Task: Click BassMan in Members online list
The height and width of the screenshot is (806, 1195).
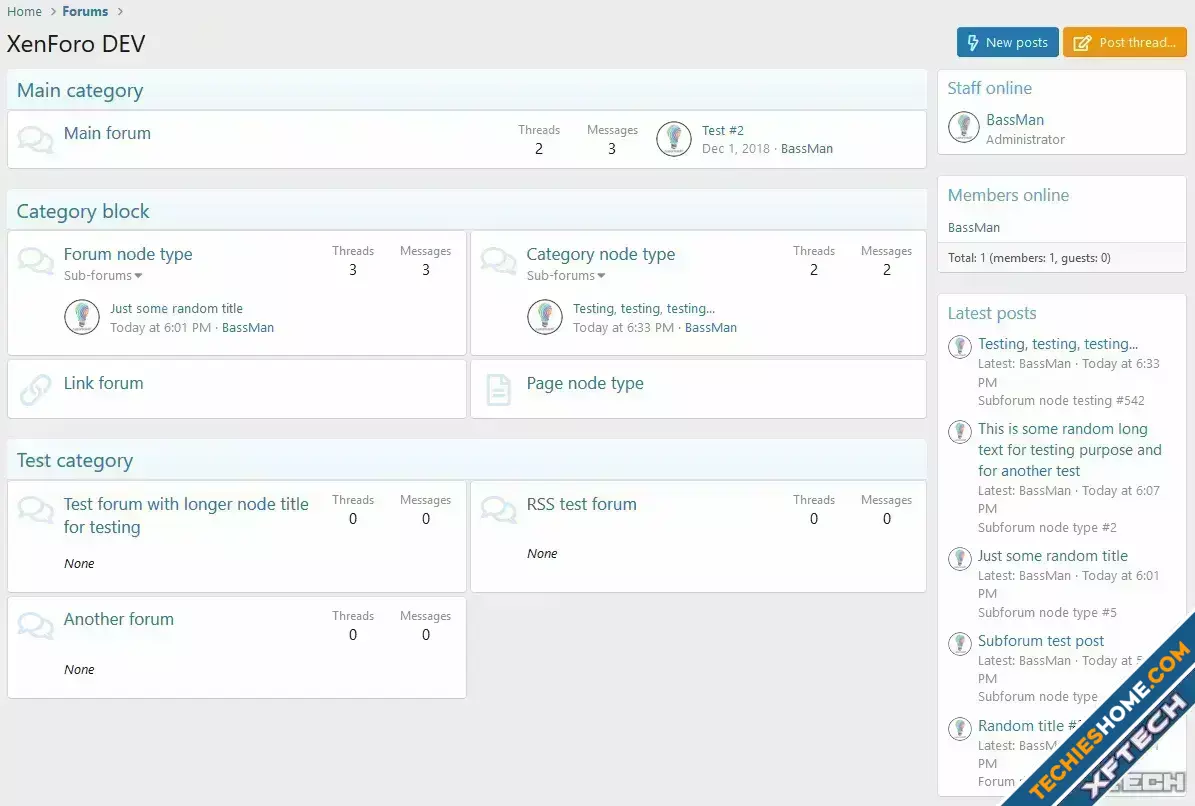Action: pyautogui.click(x=974, y=227)
